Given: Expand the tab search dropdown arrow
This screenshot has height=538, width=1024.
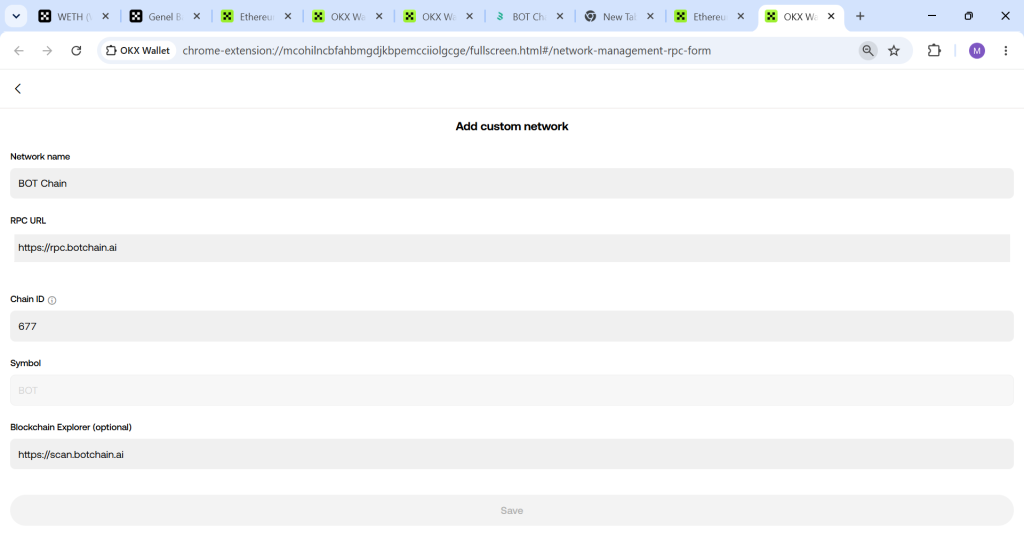Looking at the screenshot, I should click(16, 16).
